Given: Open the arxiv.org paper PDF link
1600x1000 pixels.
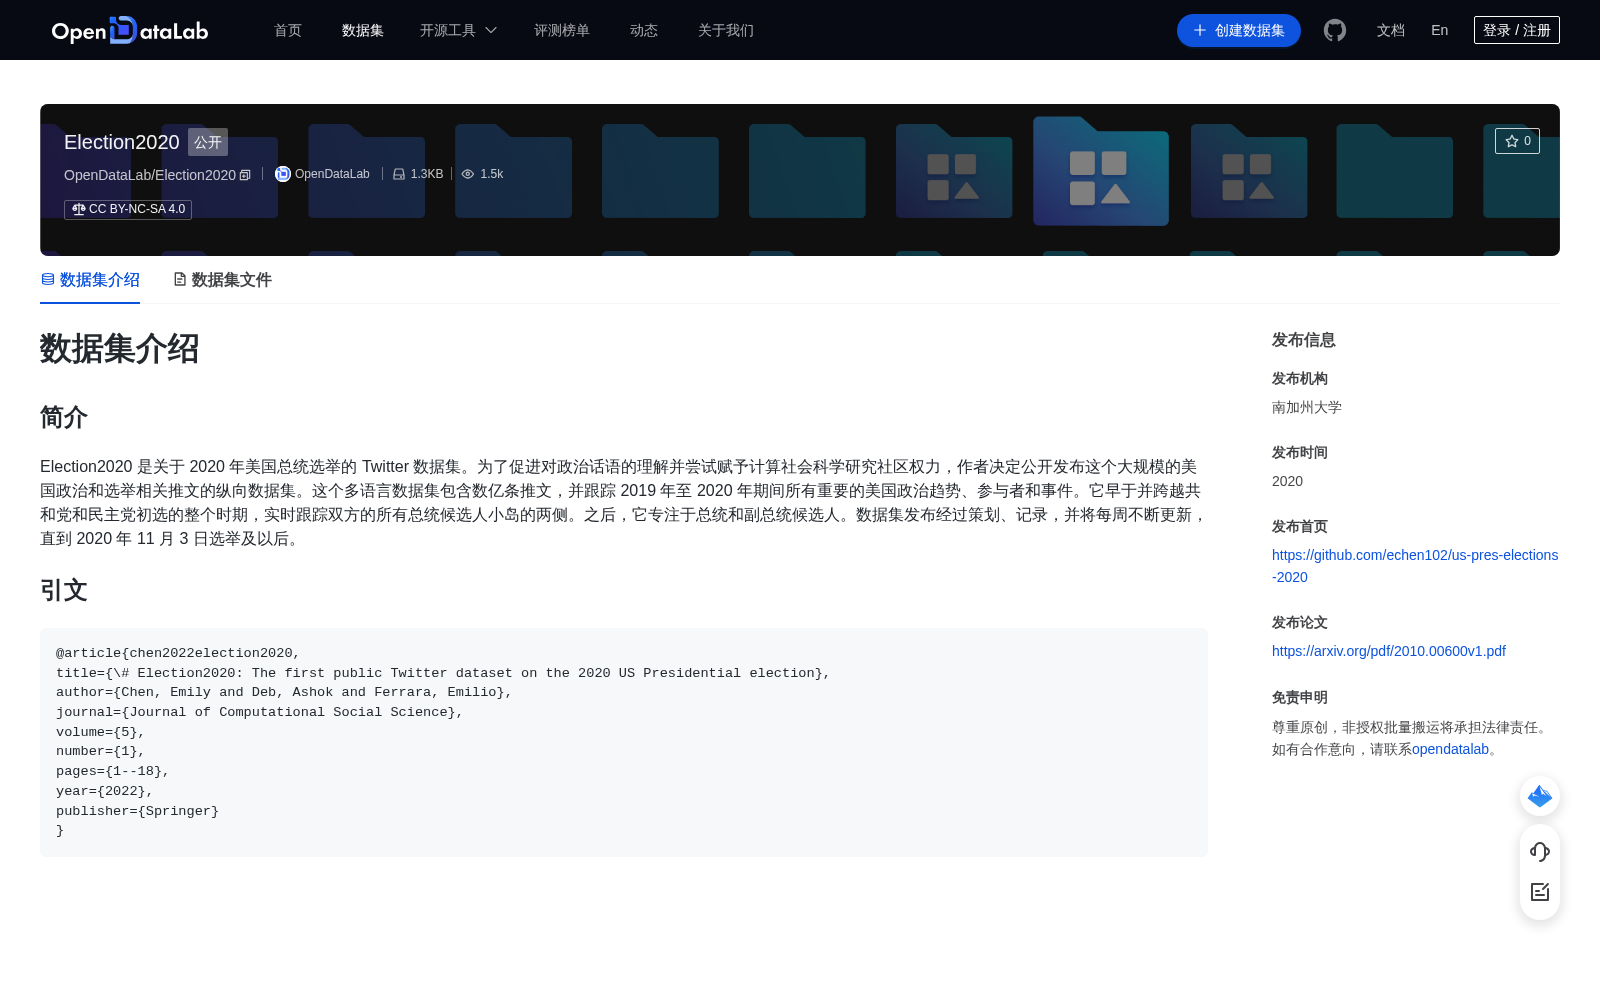Looking at the screenshot, I should (1389, 651).
